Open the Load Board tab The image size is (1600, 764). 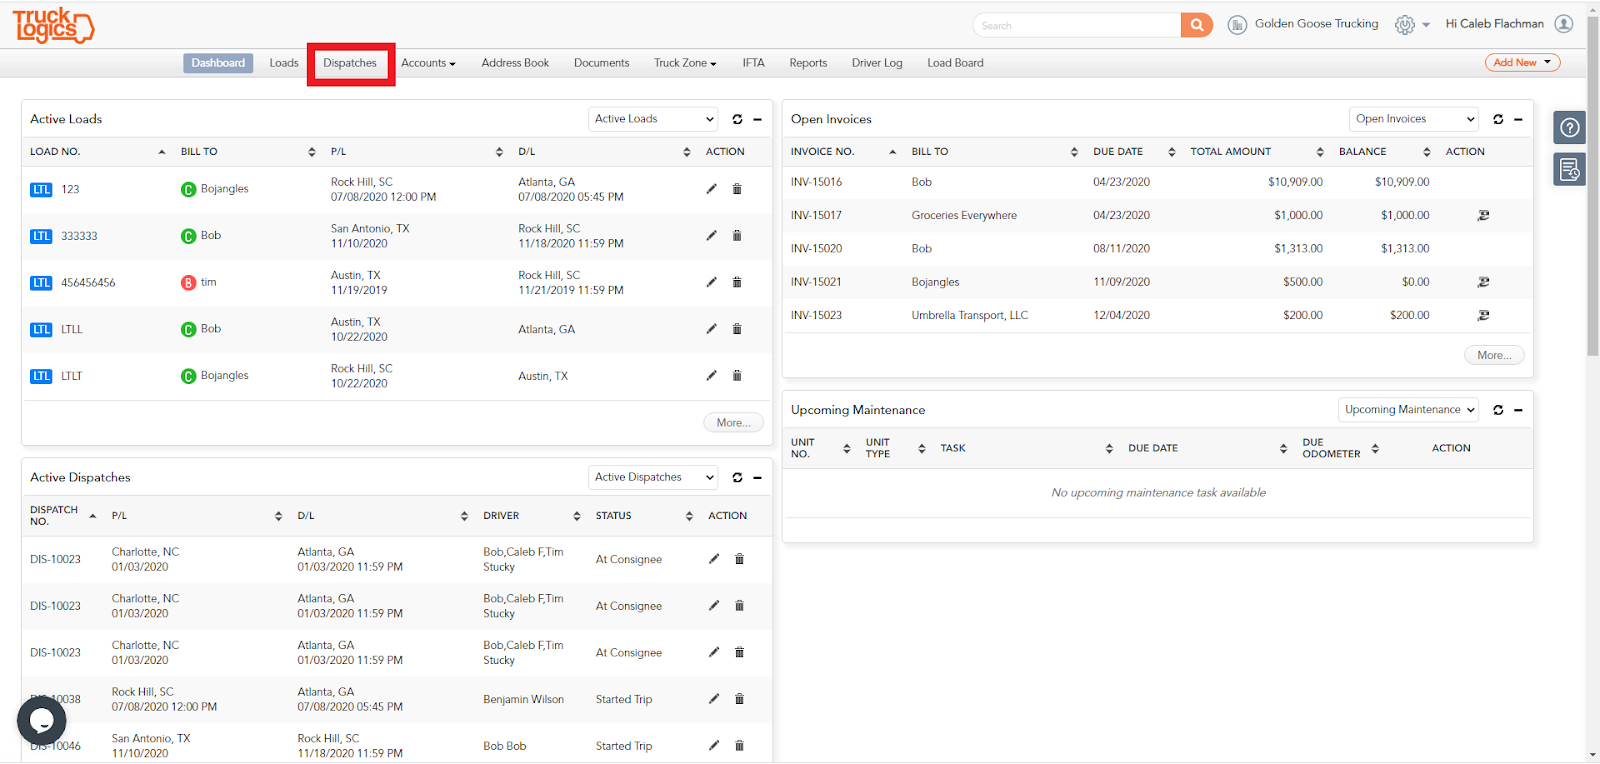(x=955, y=63)
